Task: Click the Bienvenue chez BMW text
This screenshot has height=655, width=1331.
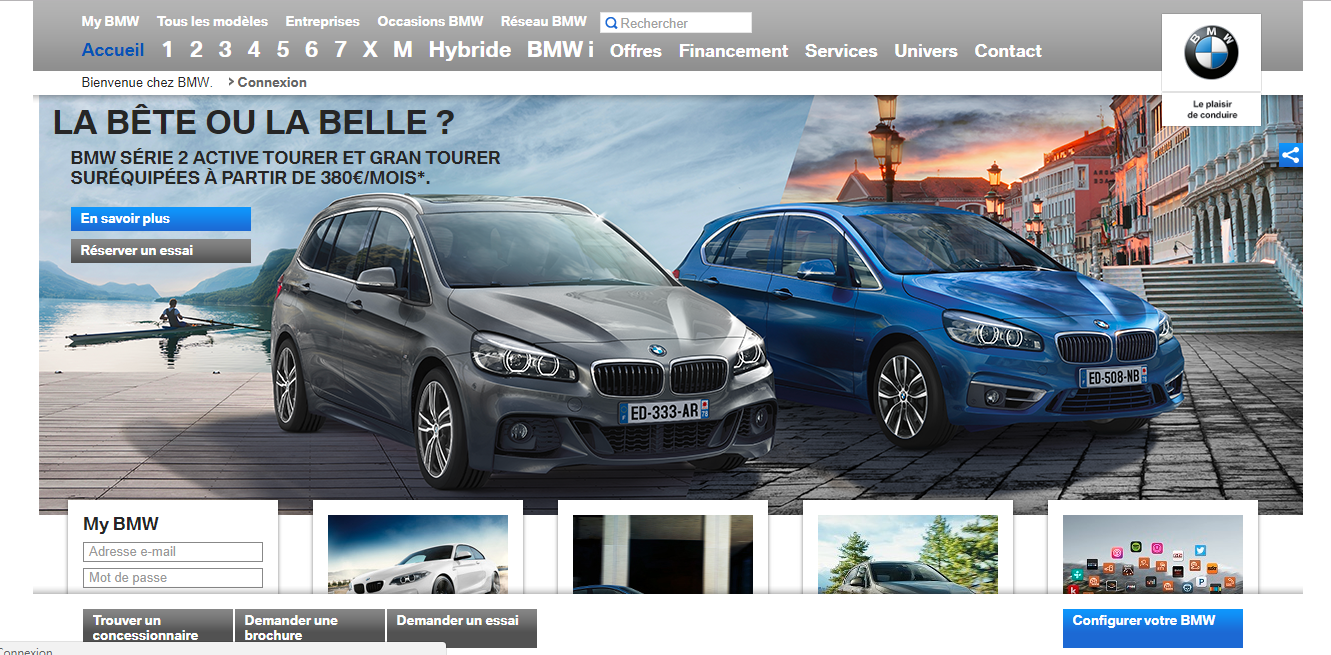Action: (147, 82)
